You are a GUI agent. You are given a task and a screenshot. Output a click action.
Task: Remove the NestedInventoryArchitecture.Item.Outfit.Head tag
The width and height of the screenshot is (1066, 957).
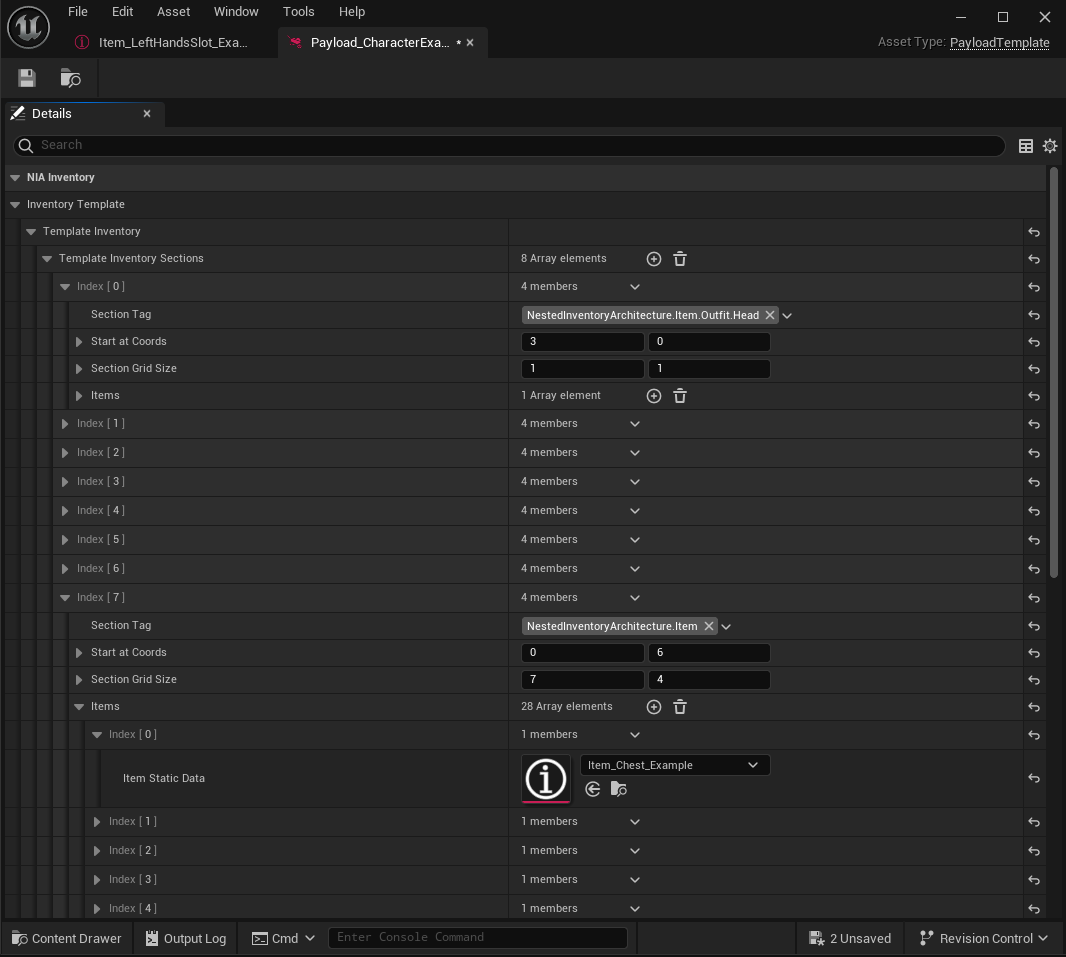pyautogui.click(x=770, y=315)
